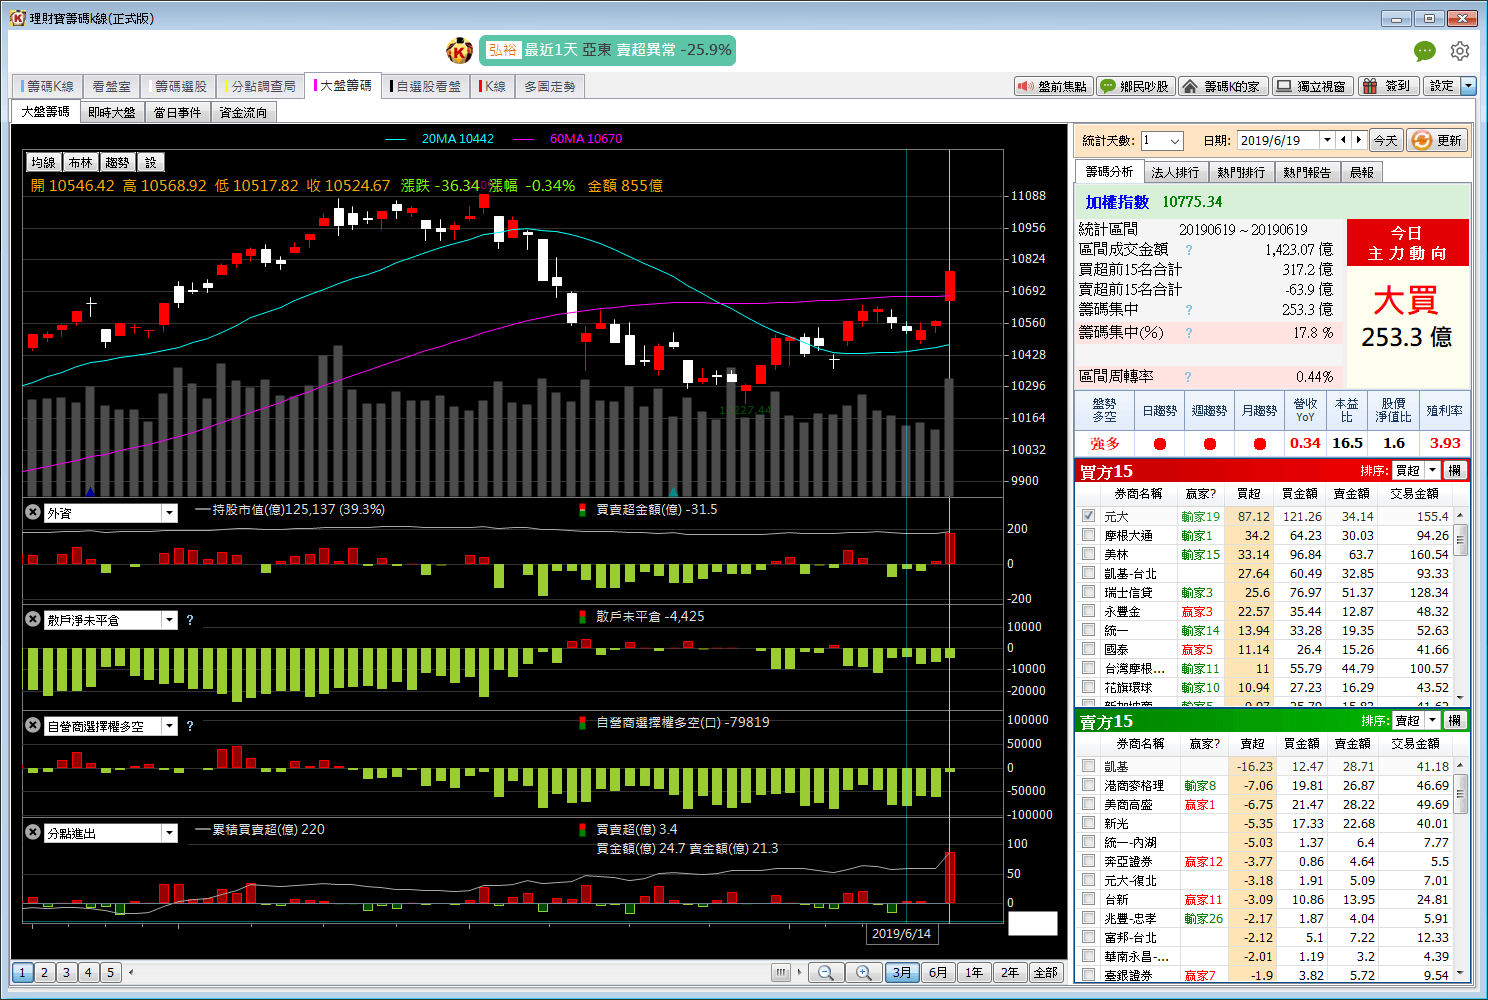Click the K logo in banner
The image size is (1488, 1000).
click(x=459, y=50)
